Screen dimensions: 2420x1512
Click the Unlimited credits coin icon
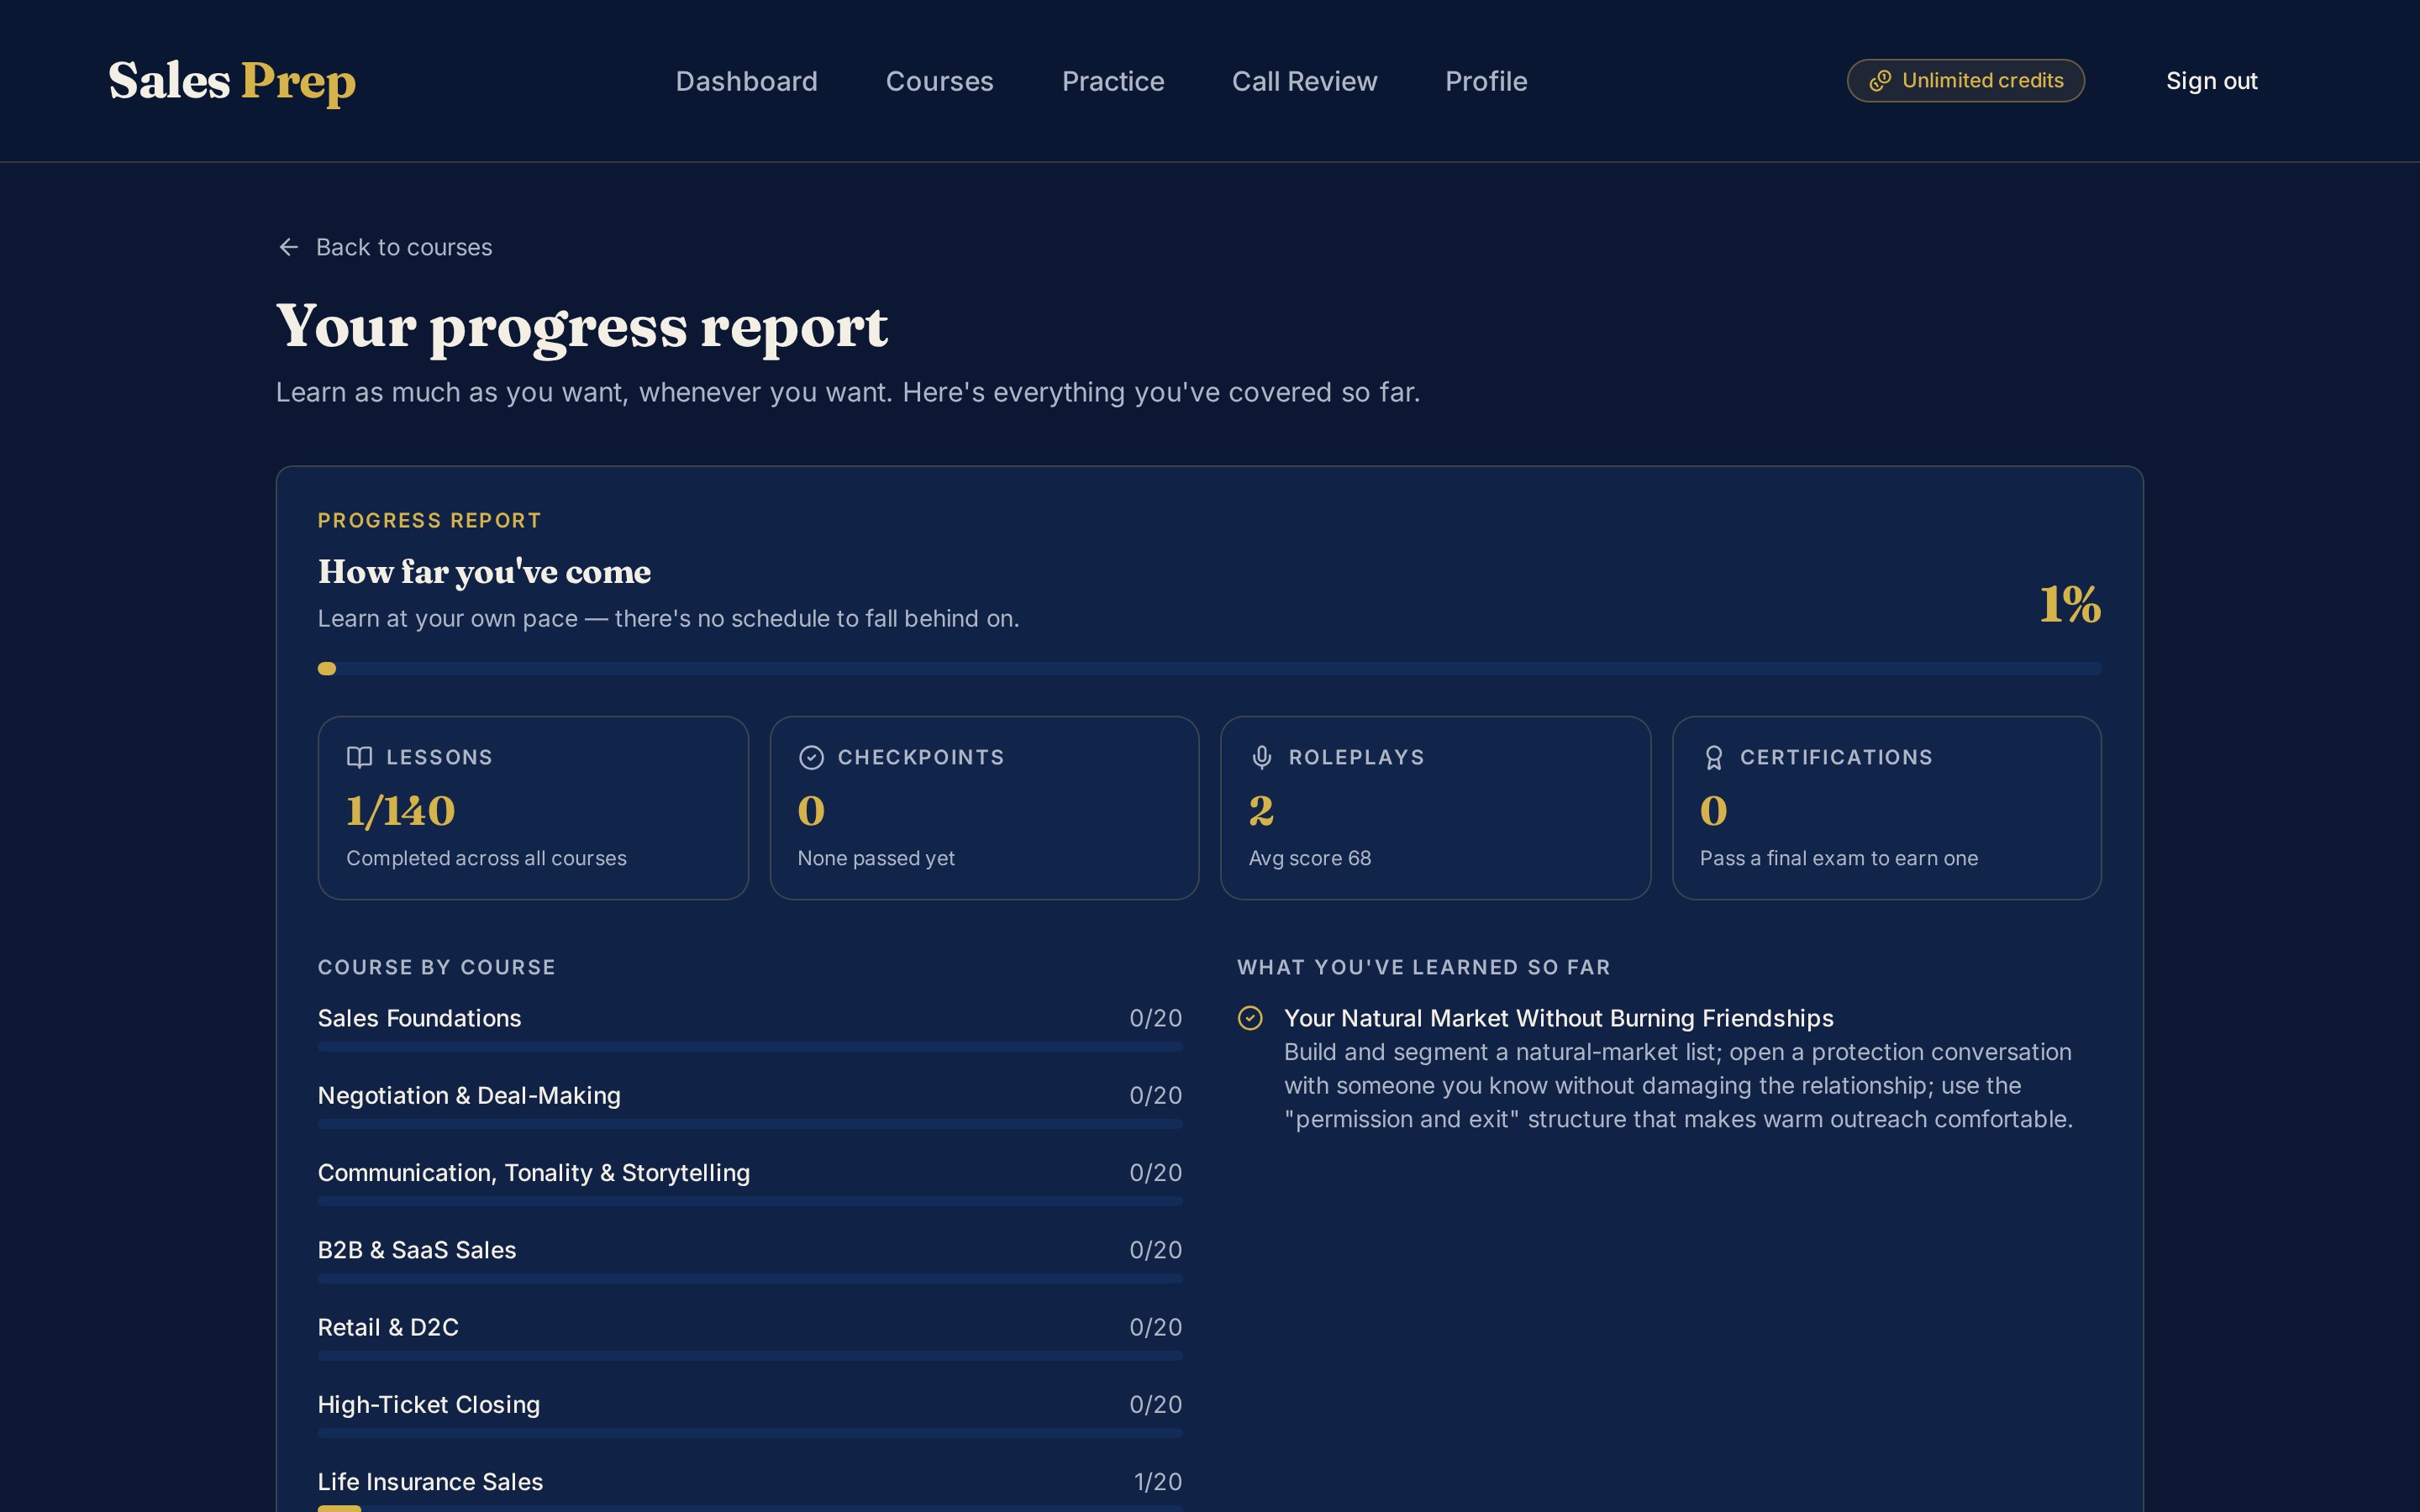coord(1880,81)
